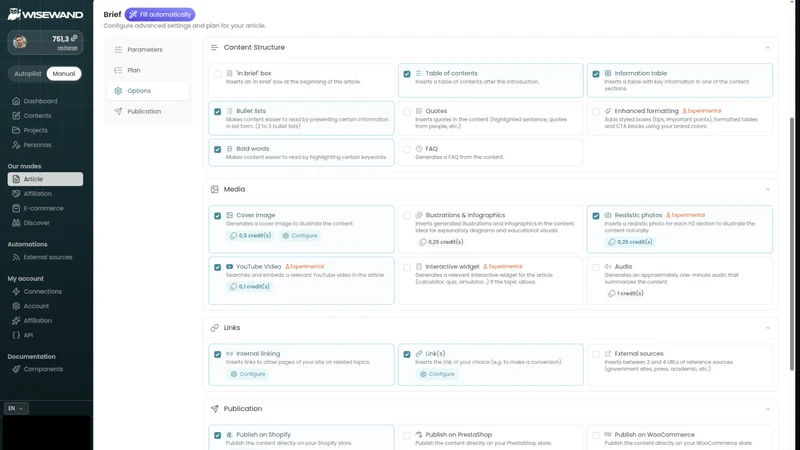Open the Plan tab
The height and width of the screenshot is (450, 800).
click(x=148, y=70)
